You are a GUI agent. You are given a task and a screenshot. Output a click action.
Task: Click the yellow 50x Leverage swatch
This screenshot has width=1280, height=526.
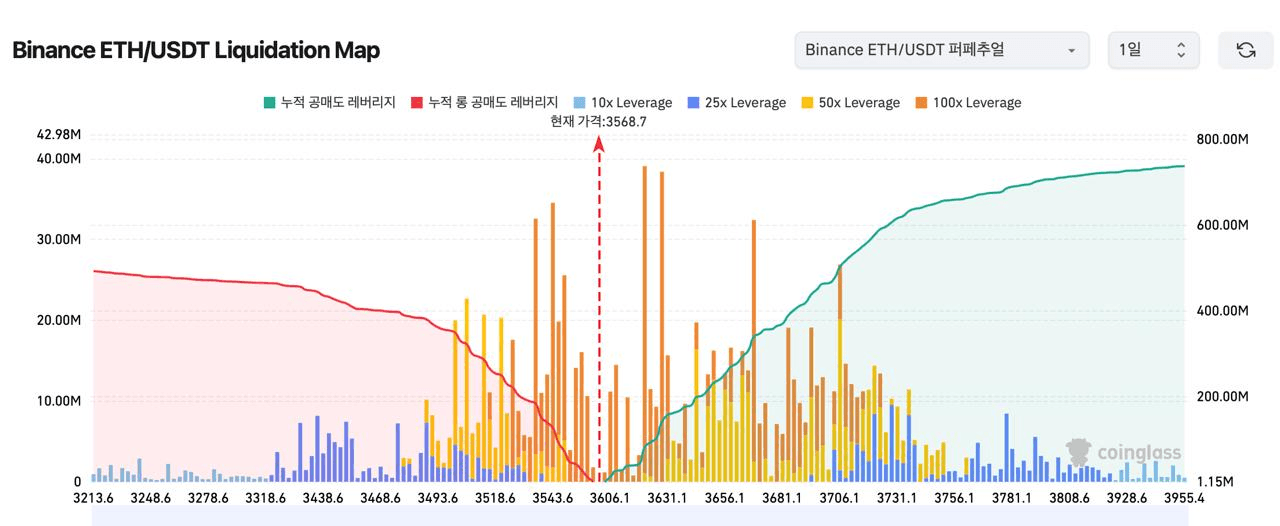pyautogui.click(x=808, y=102)
